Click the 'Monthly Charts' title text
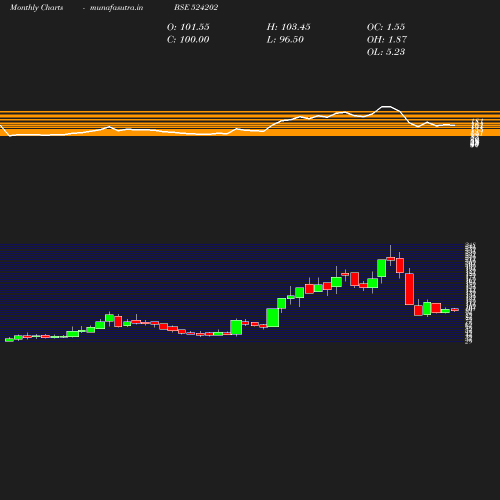This screenshot has width=500, height=500. (36, 7)
